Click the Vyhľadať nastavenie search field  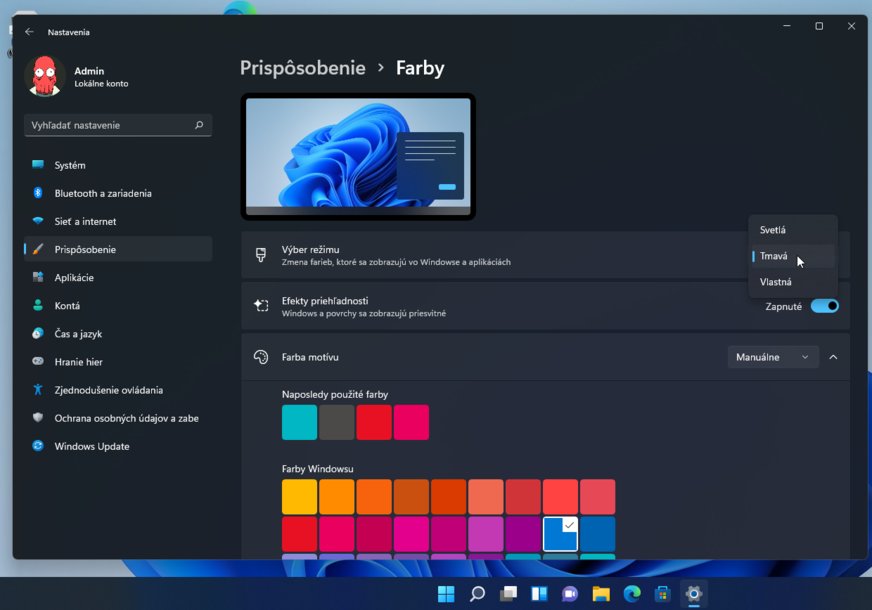coord(108,125)
